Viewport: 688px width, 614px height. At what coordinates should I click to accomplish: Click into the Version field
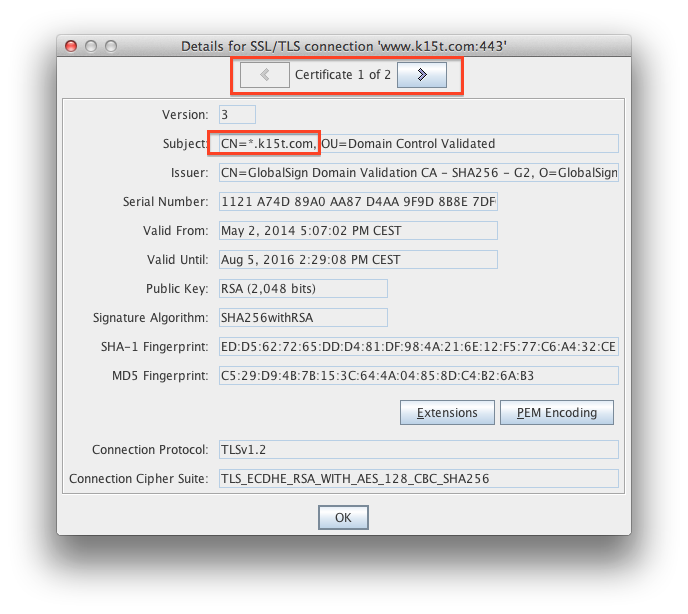pyautogui.click(x=237, y=115)
